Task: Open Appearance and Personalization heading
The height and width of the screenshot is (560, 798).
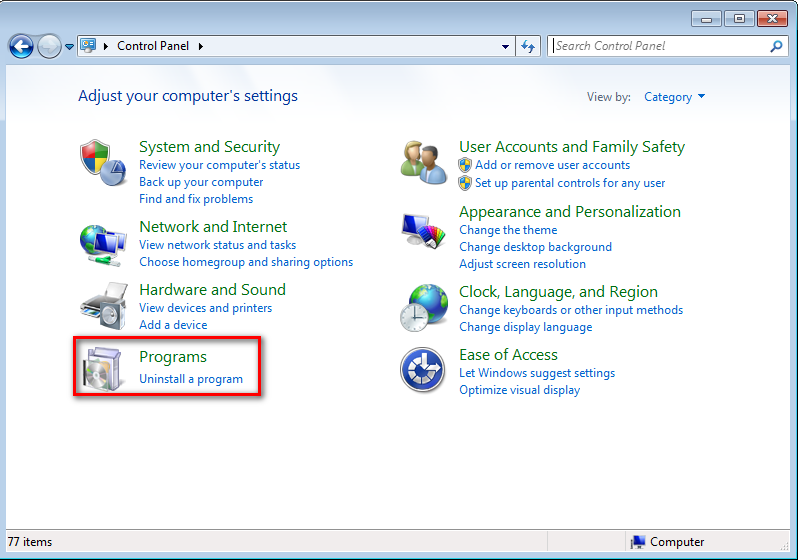Action: pos(569,212)
